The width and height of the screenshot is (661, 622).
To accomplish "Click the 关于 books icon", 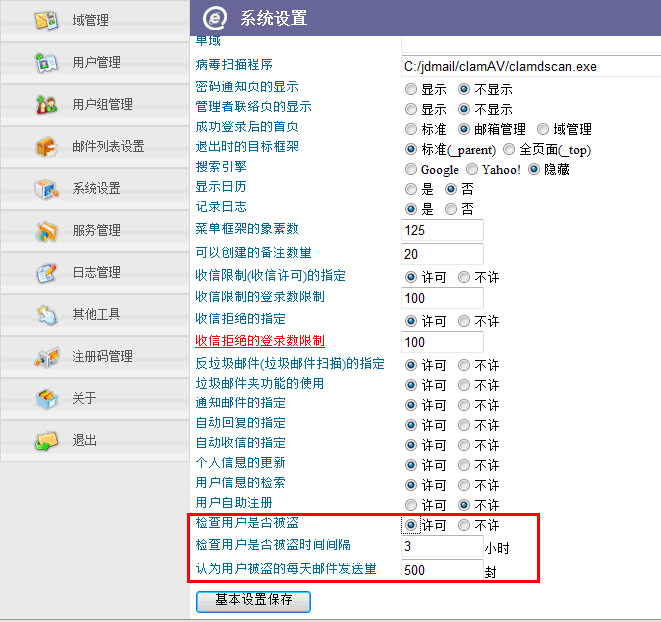I will pos(46,399).
